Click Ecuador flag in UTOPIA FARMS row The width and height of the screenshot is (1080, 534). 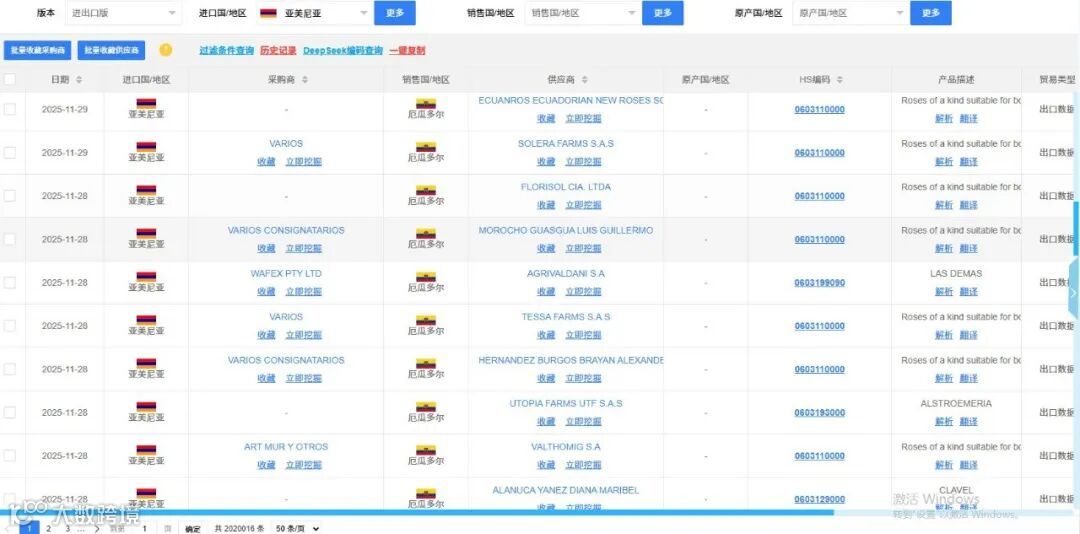(x=426, y=407)
